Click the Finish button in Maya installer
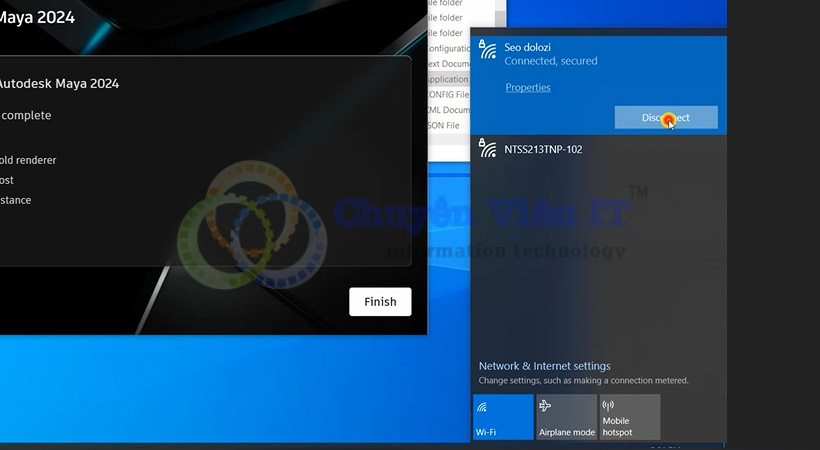 [x=380, y=301]
